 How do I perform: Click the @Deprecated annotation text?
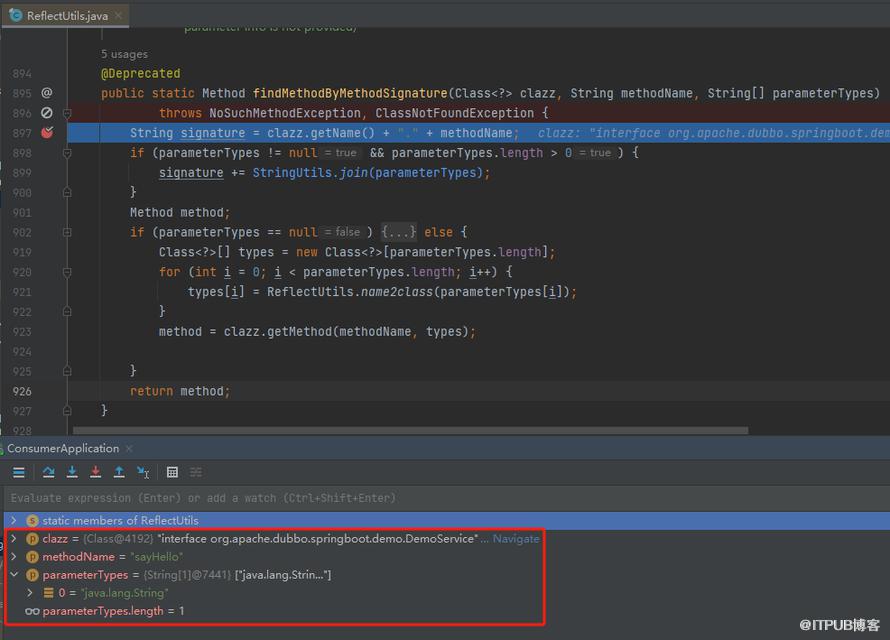141,73
